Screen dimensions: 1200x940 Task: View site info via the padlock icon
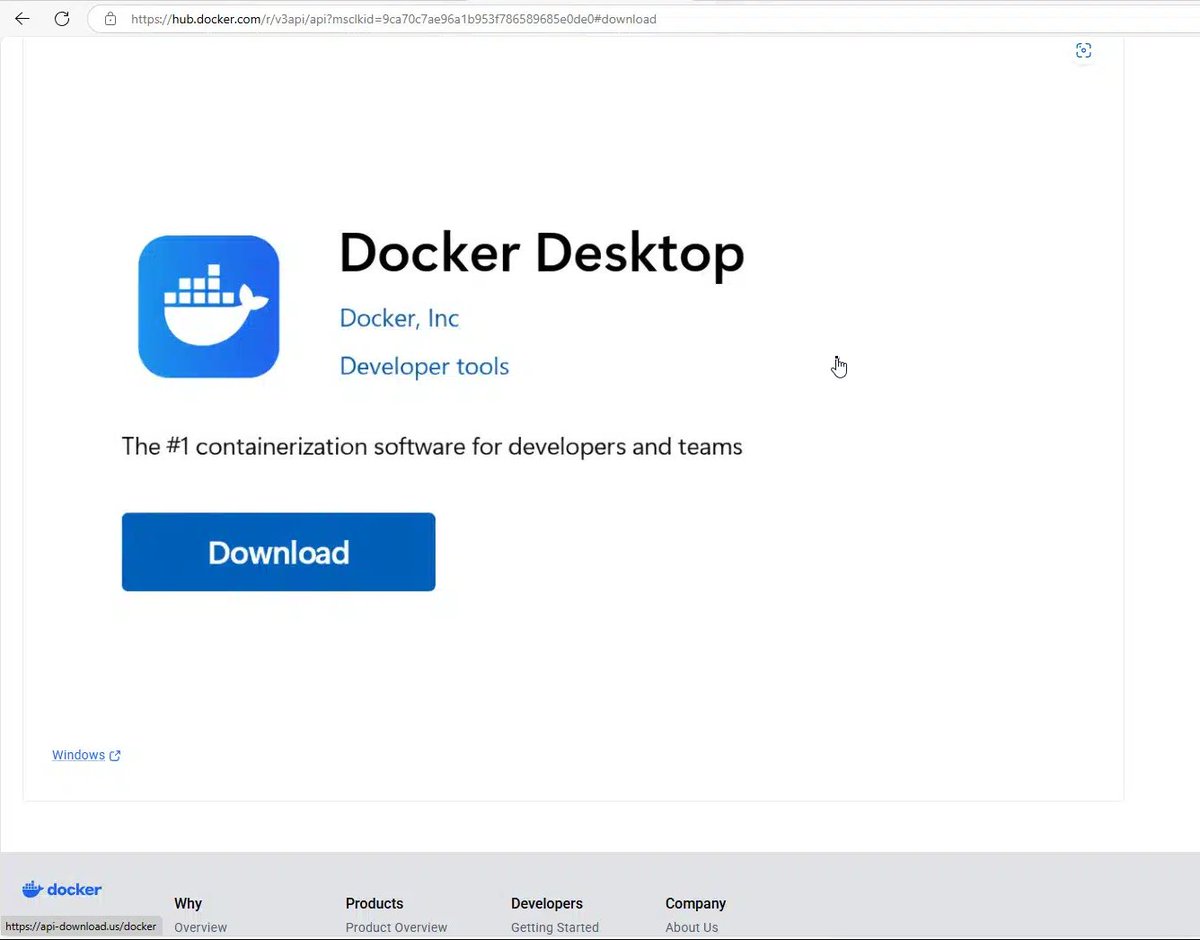(x=111, y=19)
